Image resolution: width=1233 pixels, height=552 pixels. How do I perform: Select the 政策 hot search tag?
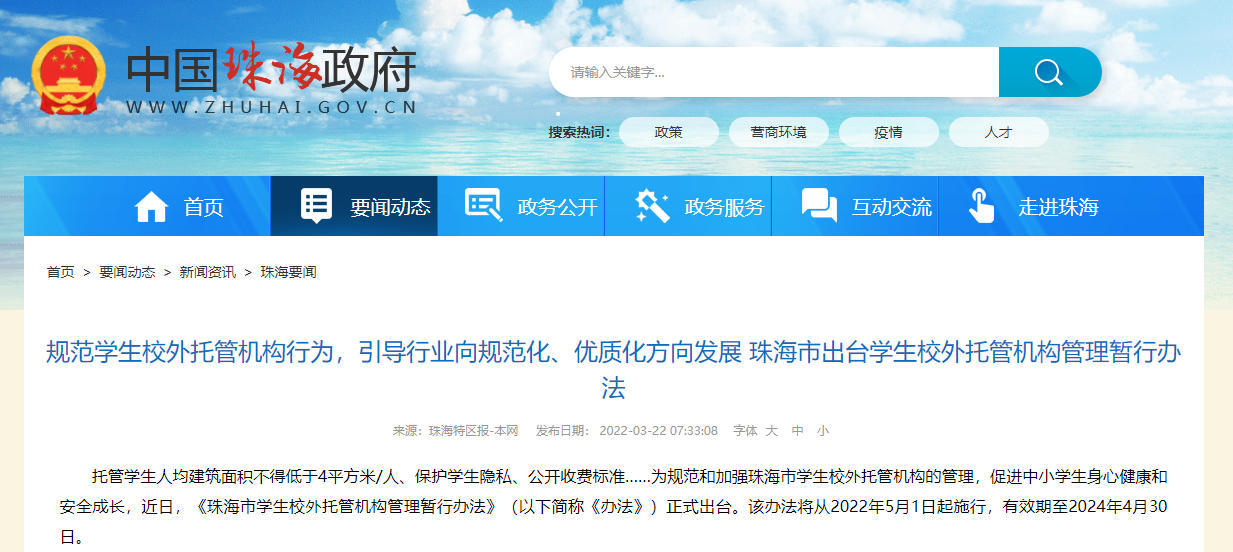click(669, 132)
